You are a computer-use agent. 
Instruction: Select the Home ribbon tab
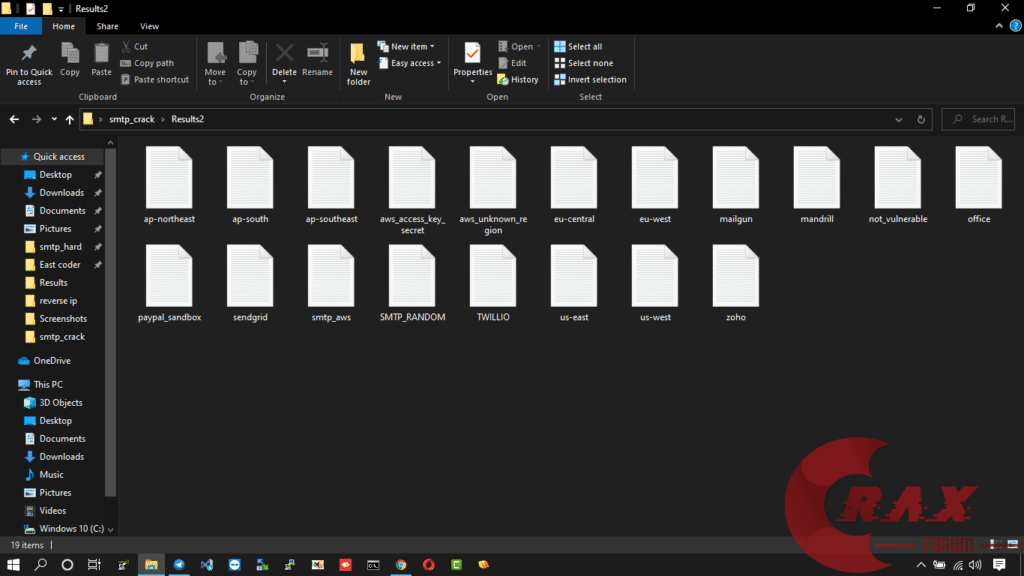point(63,26)
